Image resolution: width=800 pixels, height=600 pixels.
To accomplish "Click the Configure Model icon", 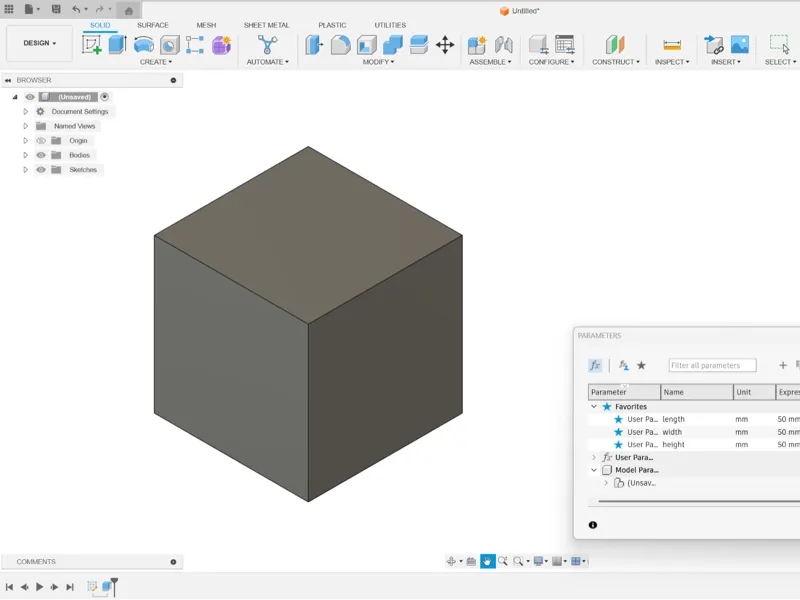I will coord(538,45).
